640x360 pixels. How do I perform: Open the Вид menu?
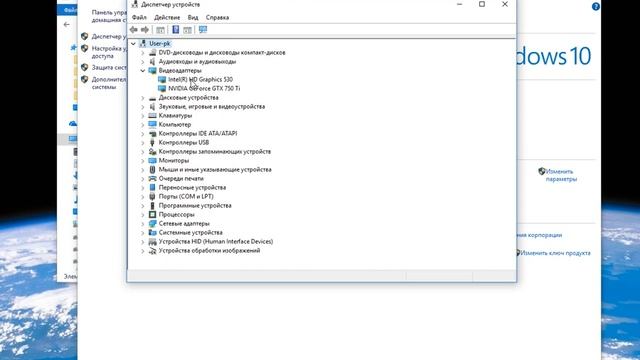193,18
